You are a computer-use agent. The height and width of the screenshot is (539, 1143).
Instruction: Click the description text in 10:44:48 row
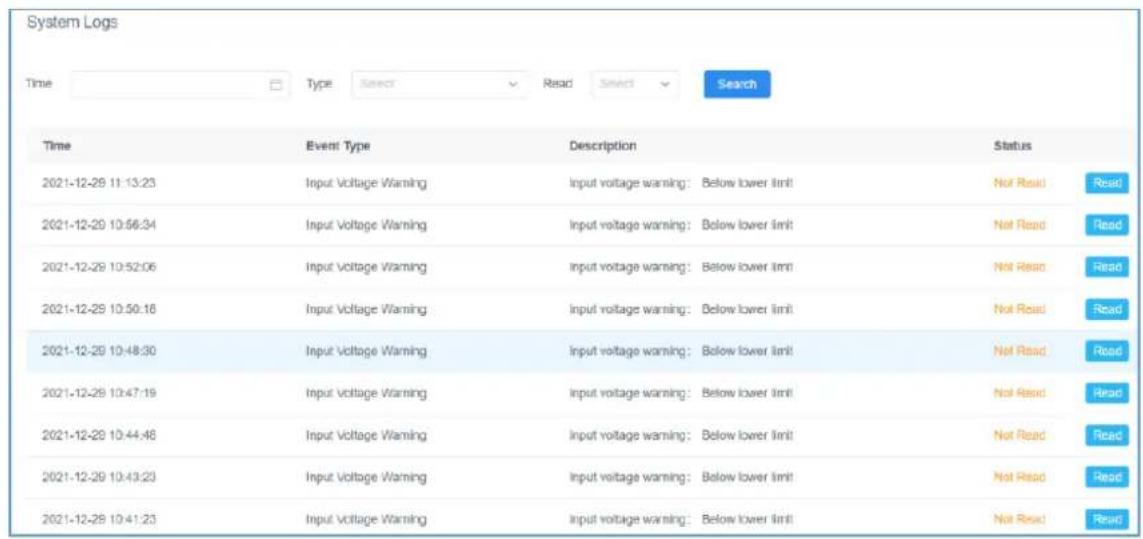click(x=681, y=435)
